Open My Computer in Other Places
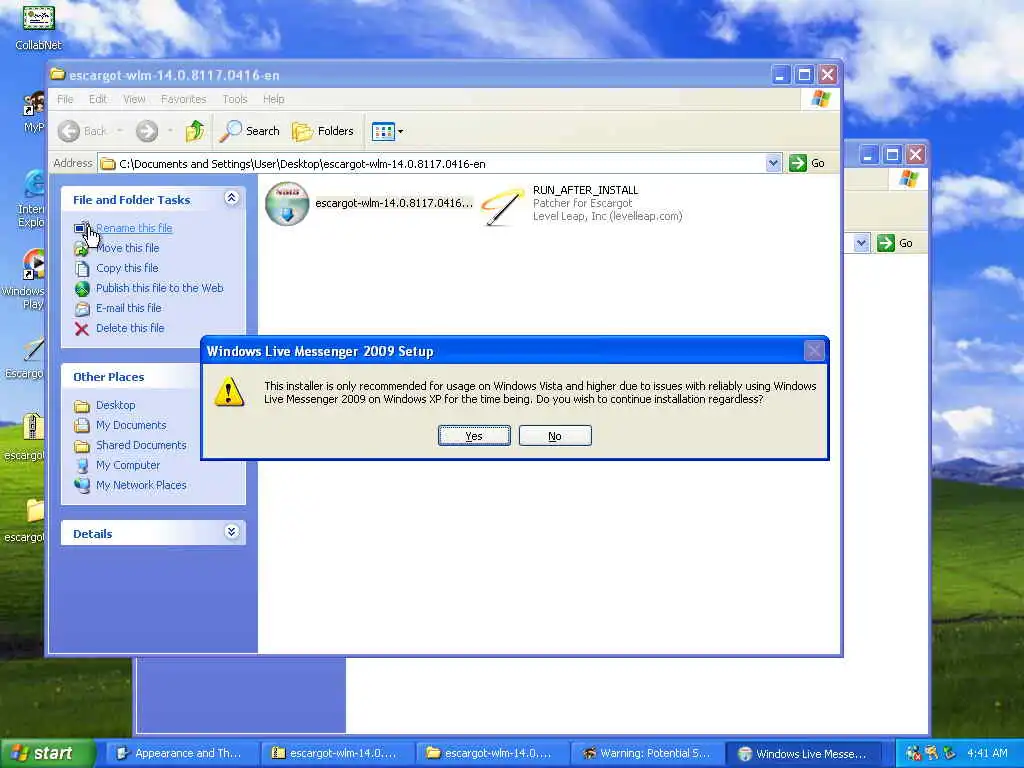Viewport: 1024px width, 768px height. point(128,466)
